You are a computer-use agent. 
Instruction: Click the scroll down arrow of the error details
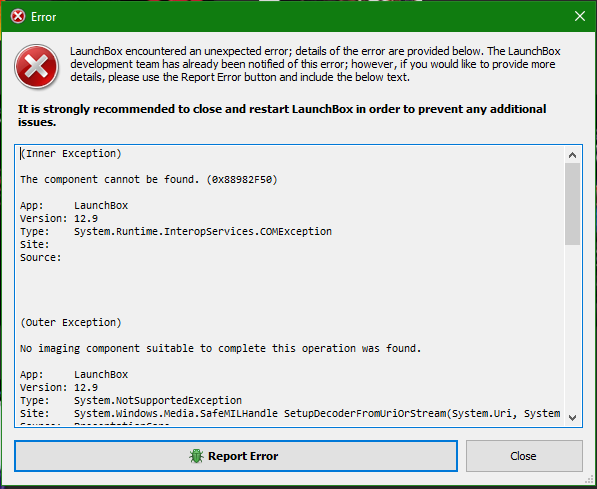tap(572, 417)
